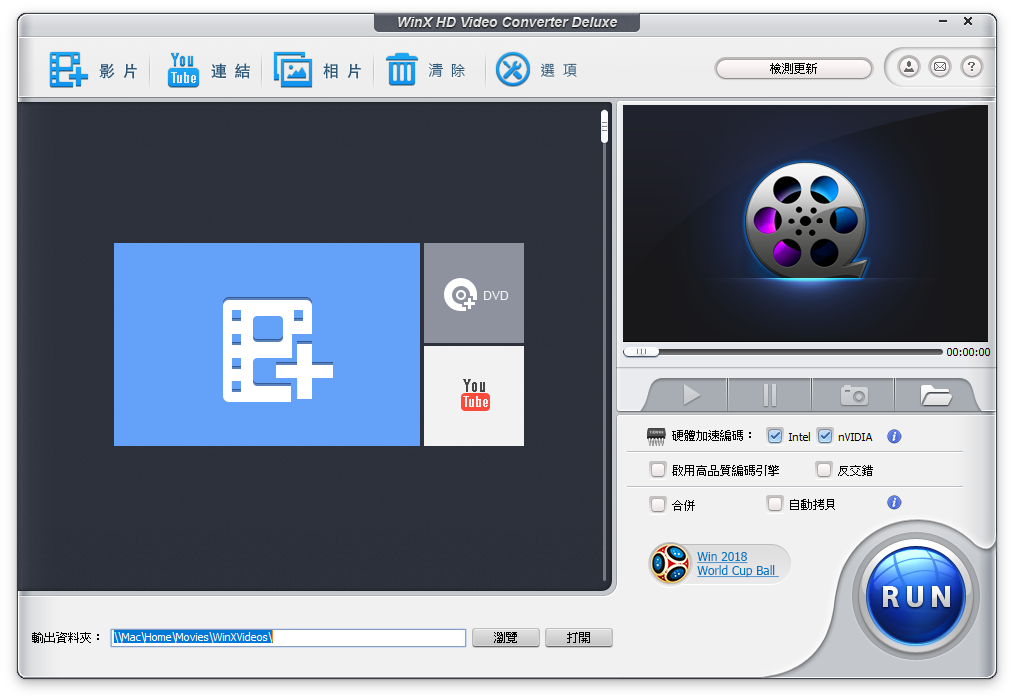This screenshot has width=1014, height=700.
Task: Click the video preview area
Action: point(805,224)
